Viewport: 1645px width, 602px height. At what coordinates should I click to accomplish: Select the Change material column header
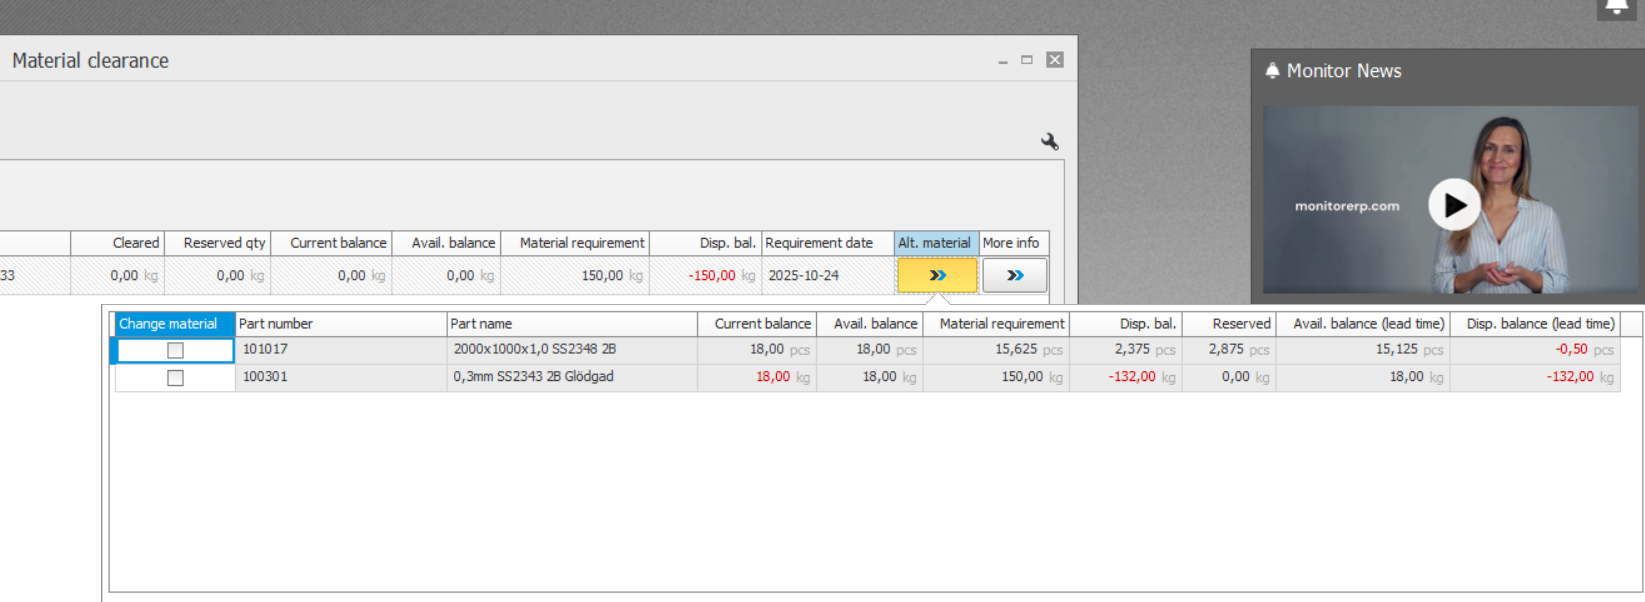(x=174, y=324)
